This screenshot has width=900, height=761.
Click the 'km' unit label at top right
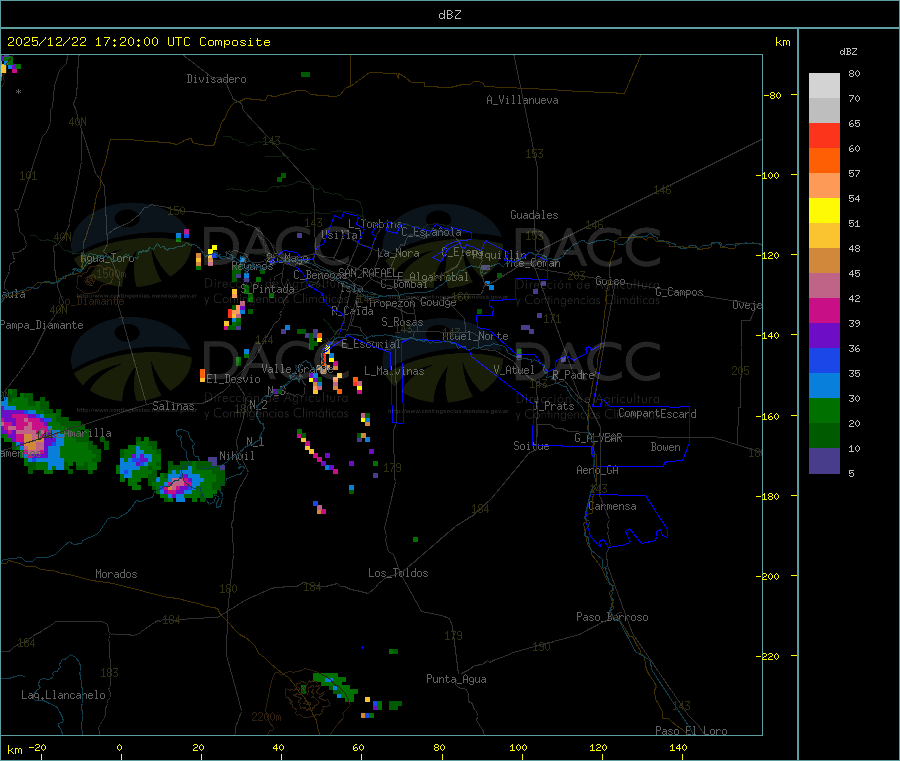(x=782, y=42)
